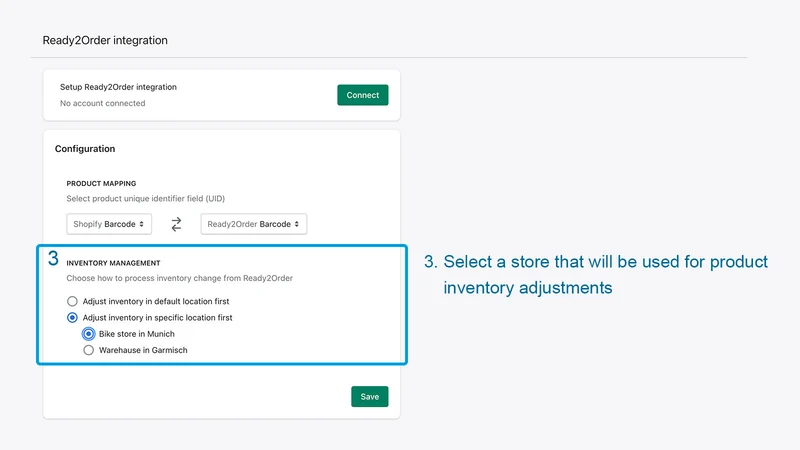Click the 'No account connected' text
Viewport: 800px width, 450px height.
[103, 103]
